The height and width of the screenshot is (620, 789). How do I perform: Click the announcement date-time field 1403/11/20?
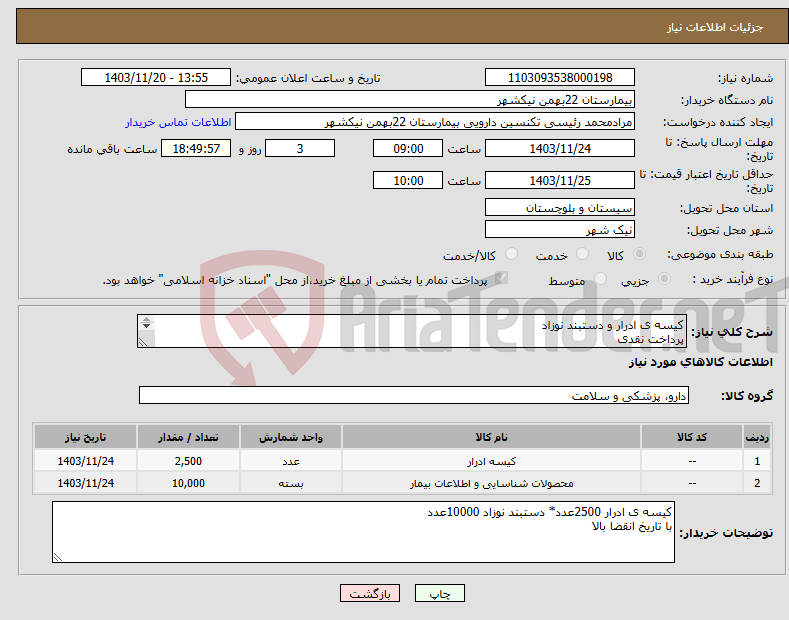click(x=156, y=78)
